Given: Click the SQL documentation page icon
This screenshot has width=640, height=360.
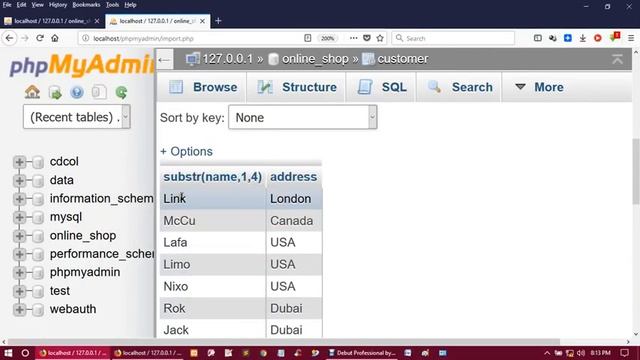Looking at the screenshot, I should 99,92.
